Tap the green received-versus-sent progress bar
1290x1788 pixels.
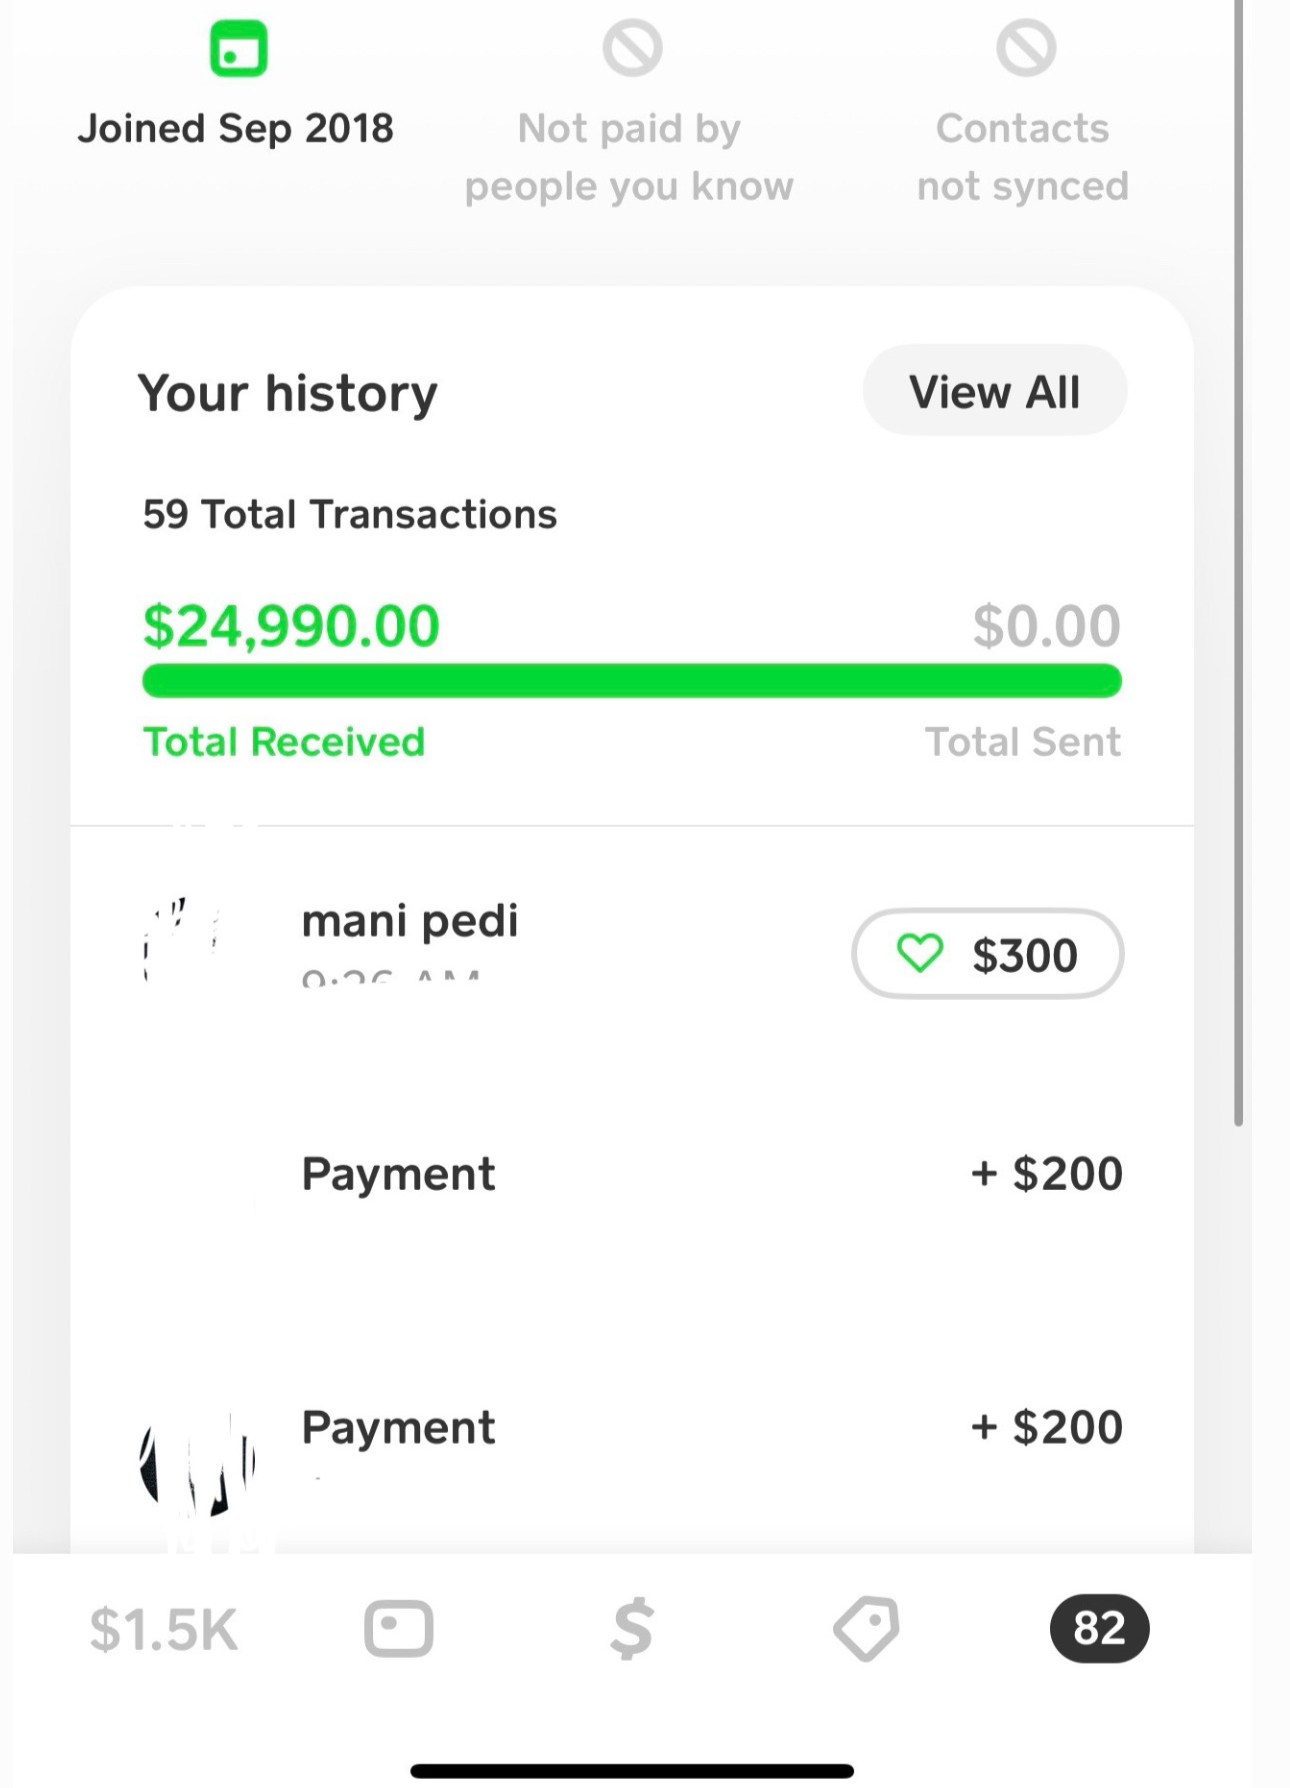(x=632, y=681)
